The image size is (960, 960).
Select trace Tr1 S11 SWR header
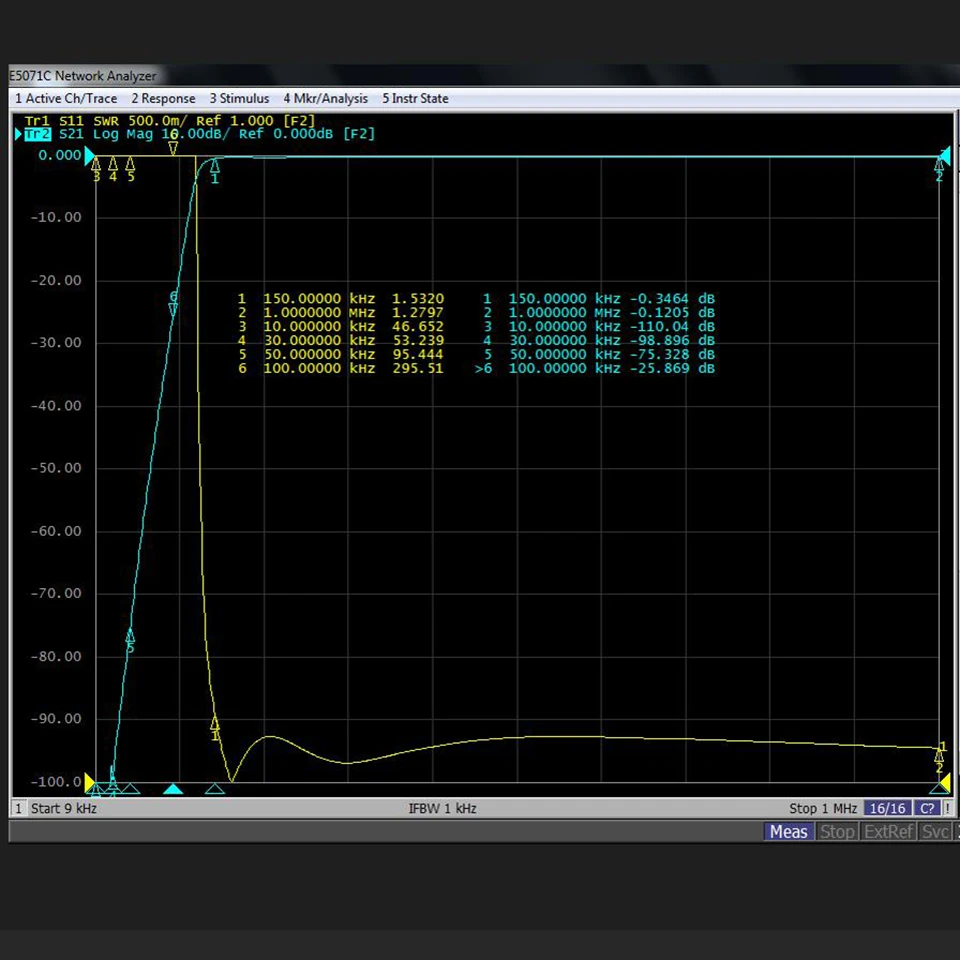[x=170, y=121]
